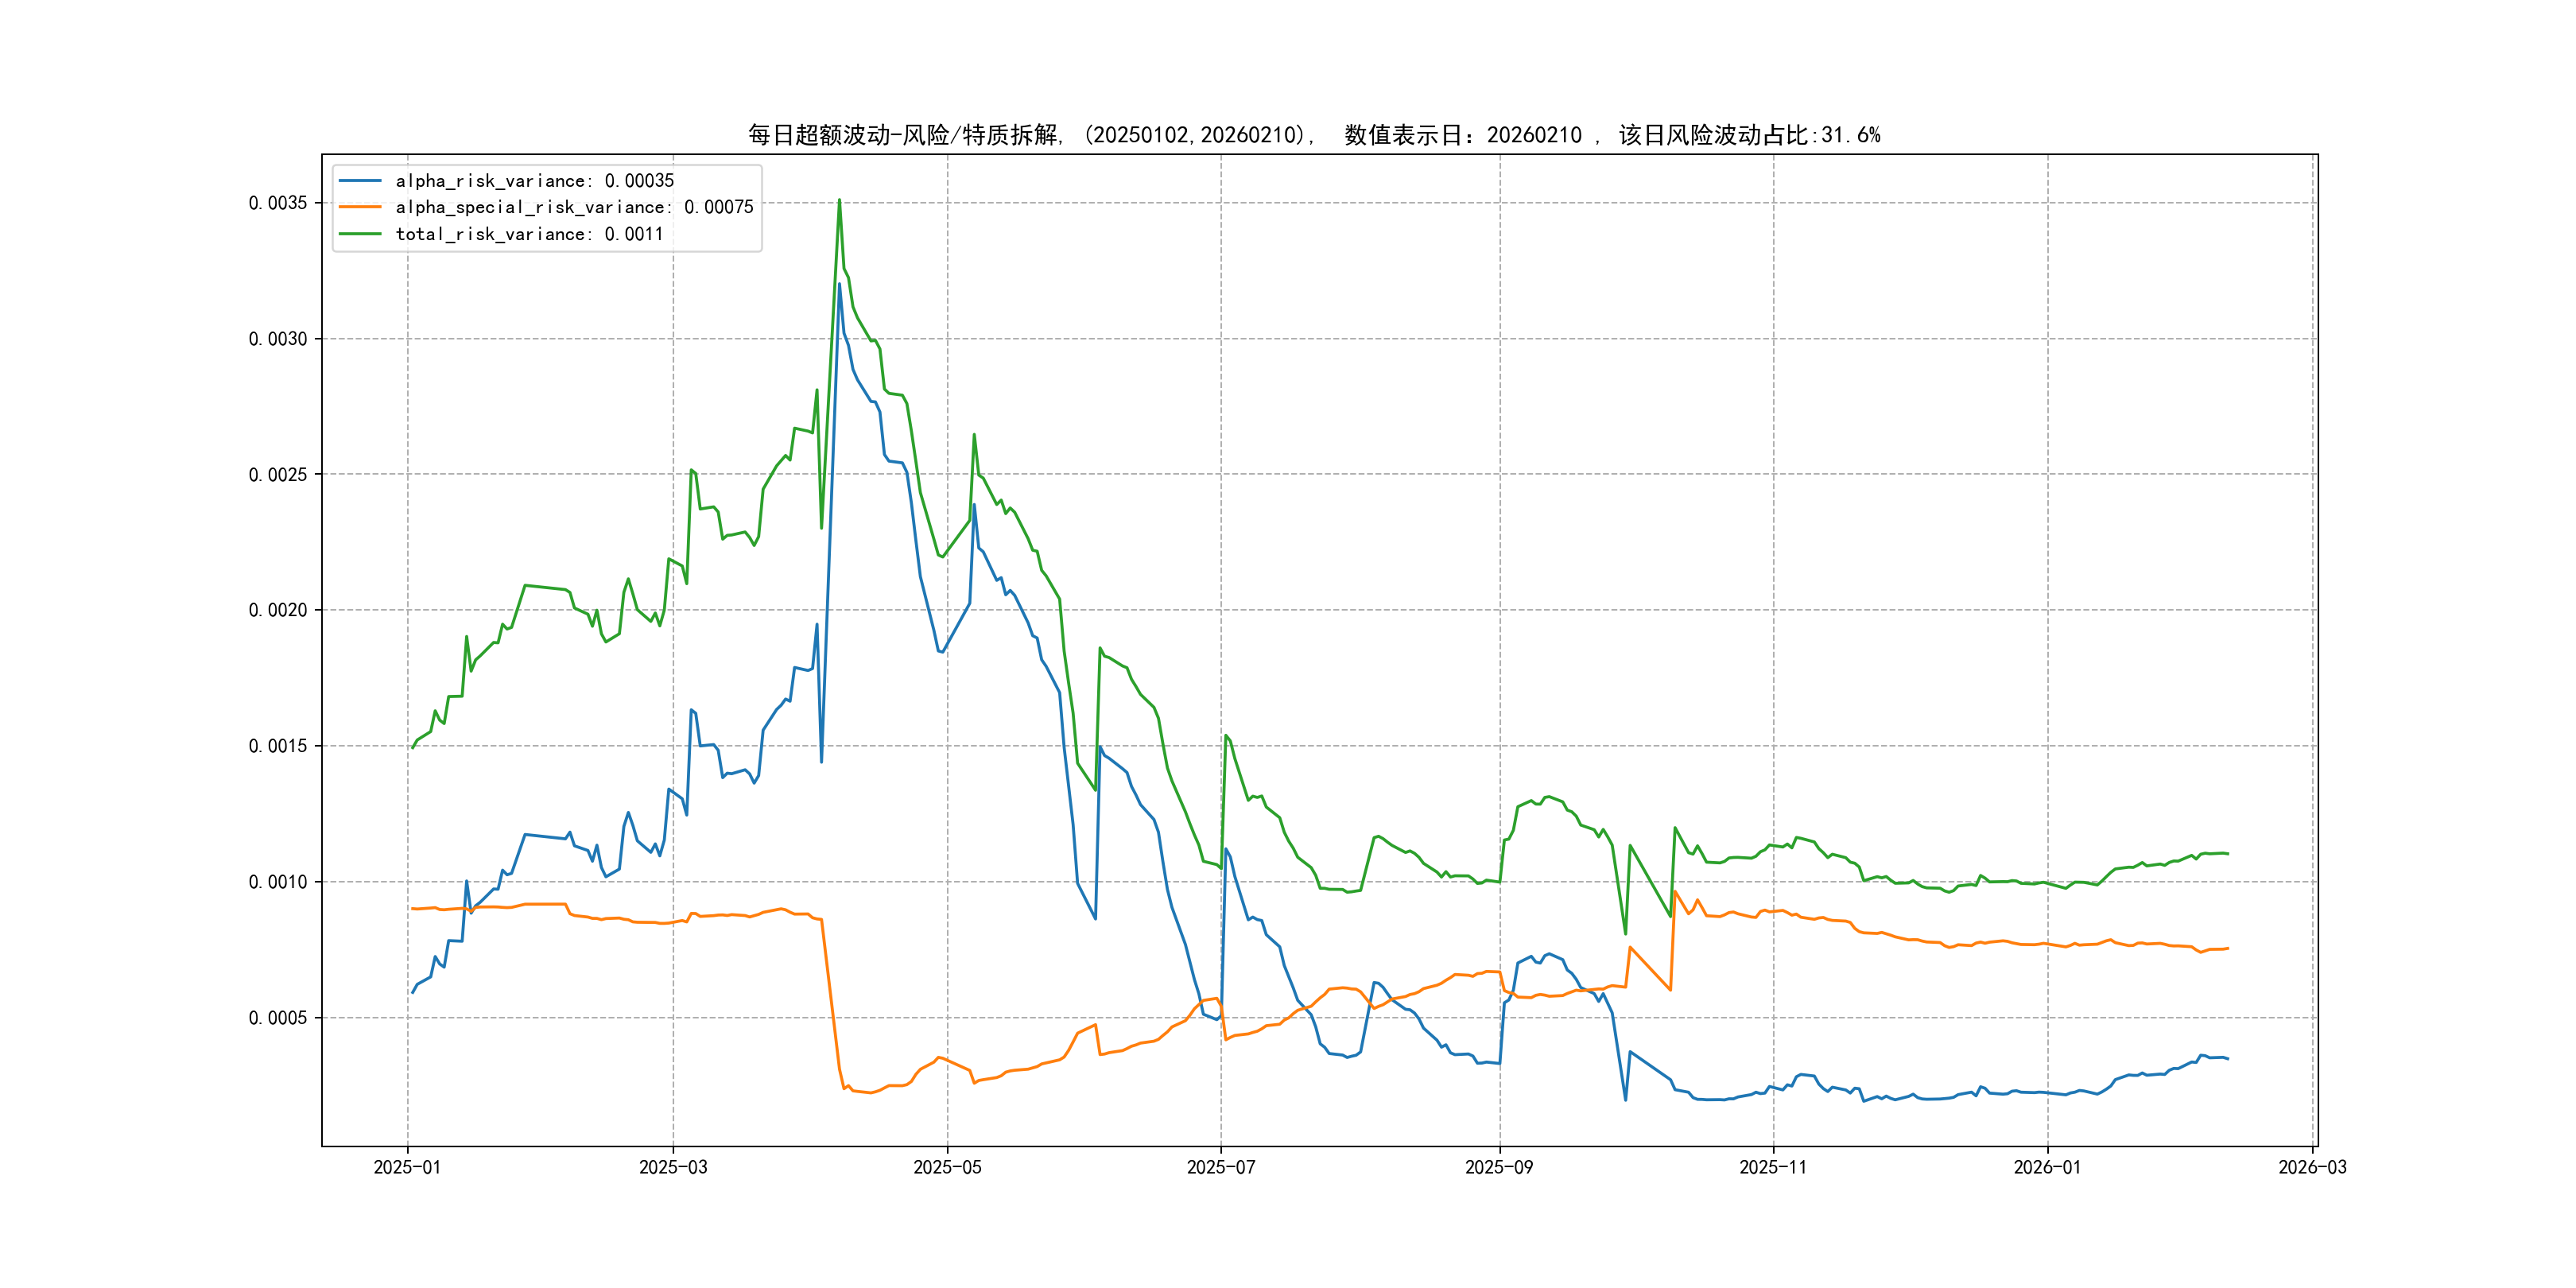Click the 2025-07 x-axis tick label

[x=1220, y=1167]
